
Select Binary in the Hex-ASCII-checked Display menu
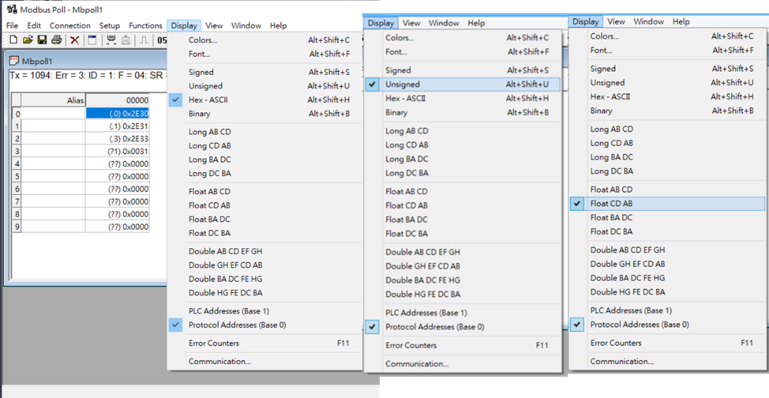(x=264, y=114)
